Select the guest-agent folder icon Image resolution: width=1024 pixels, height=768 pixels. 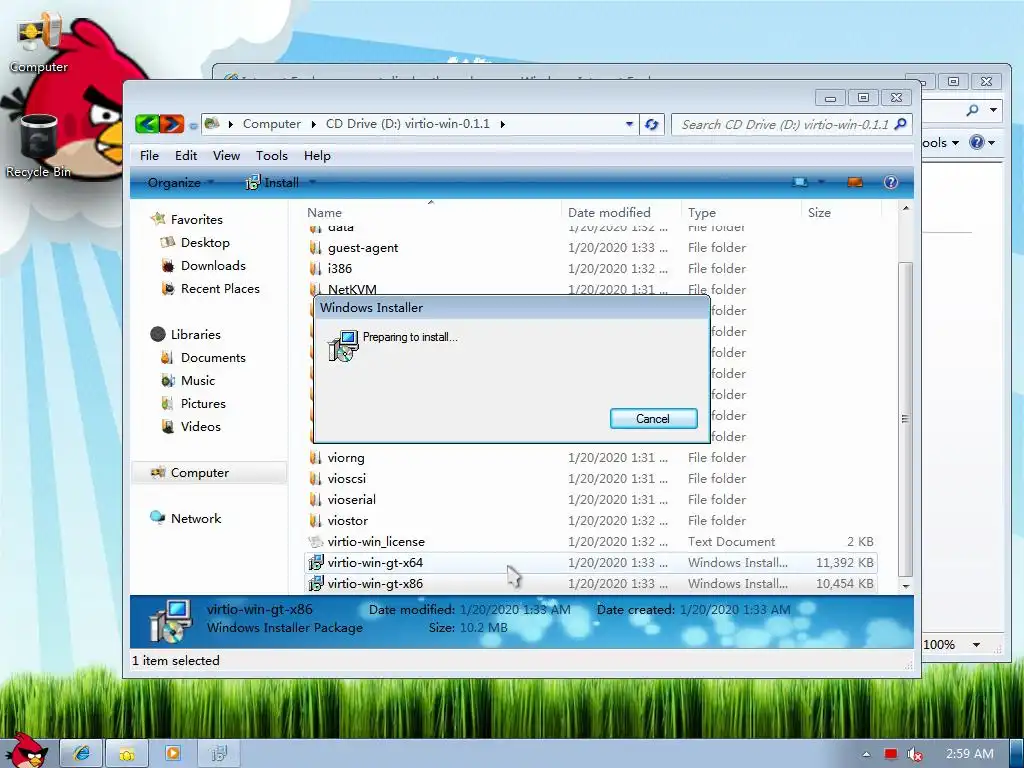pos(315,248)
